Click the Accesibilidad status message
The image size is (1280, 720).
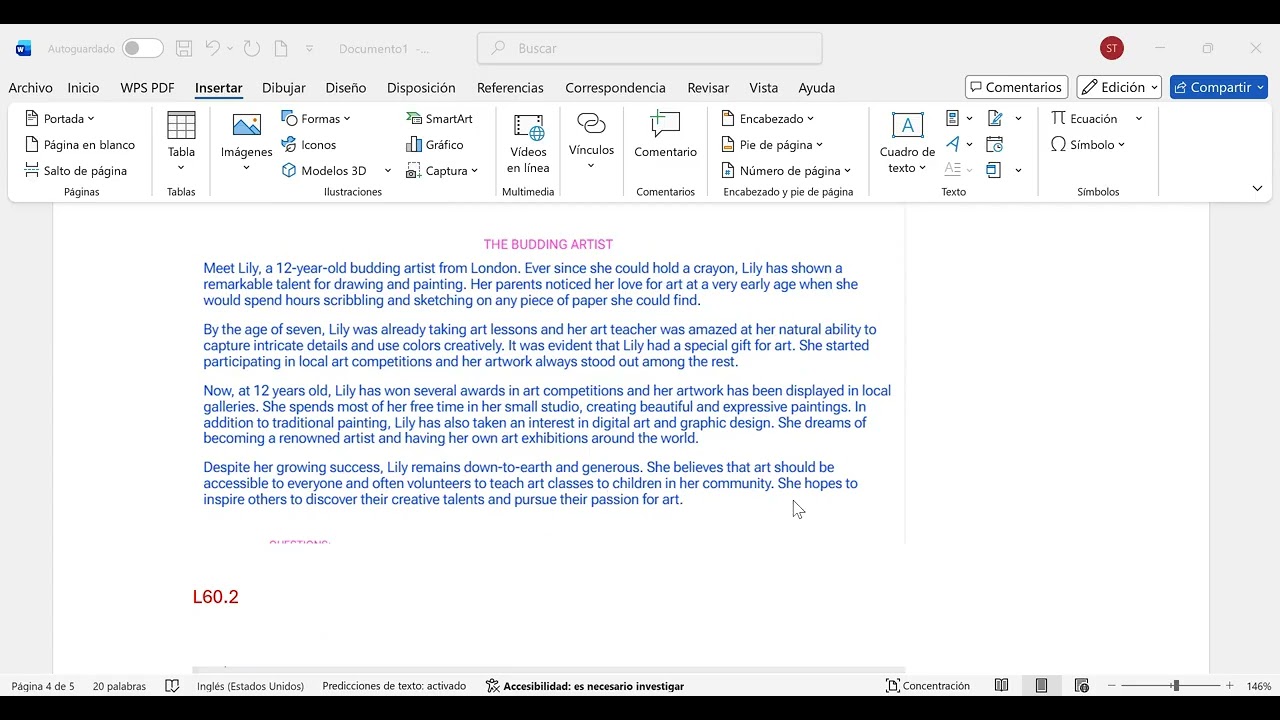click(x=585, y=686)
